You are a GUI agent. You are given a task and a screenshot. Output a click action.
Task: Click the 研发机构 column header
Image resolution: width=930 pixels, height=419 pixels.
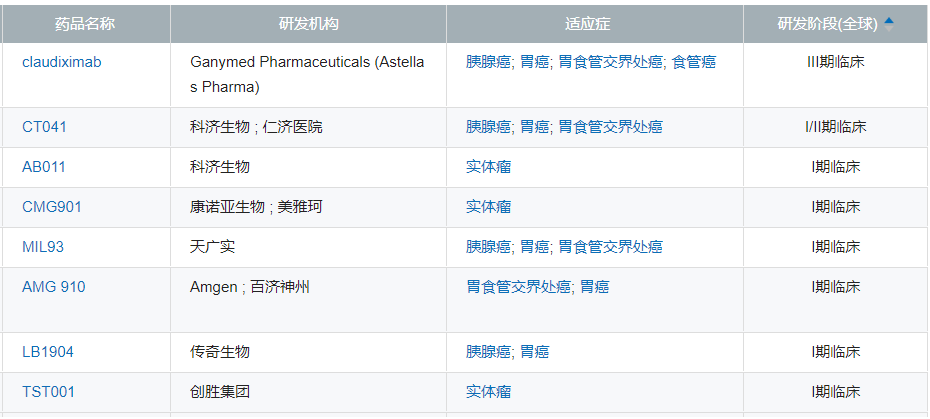[x=308, y=24]
